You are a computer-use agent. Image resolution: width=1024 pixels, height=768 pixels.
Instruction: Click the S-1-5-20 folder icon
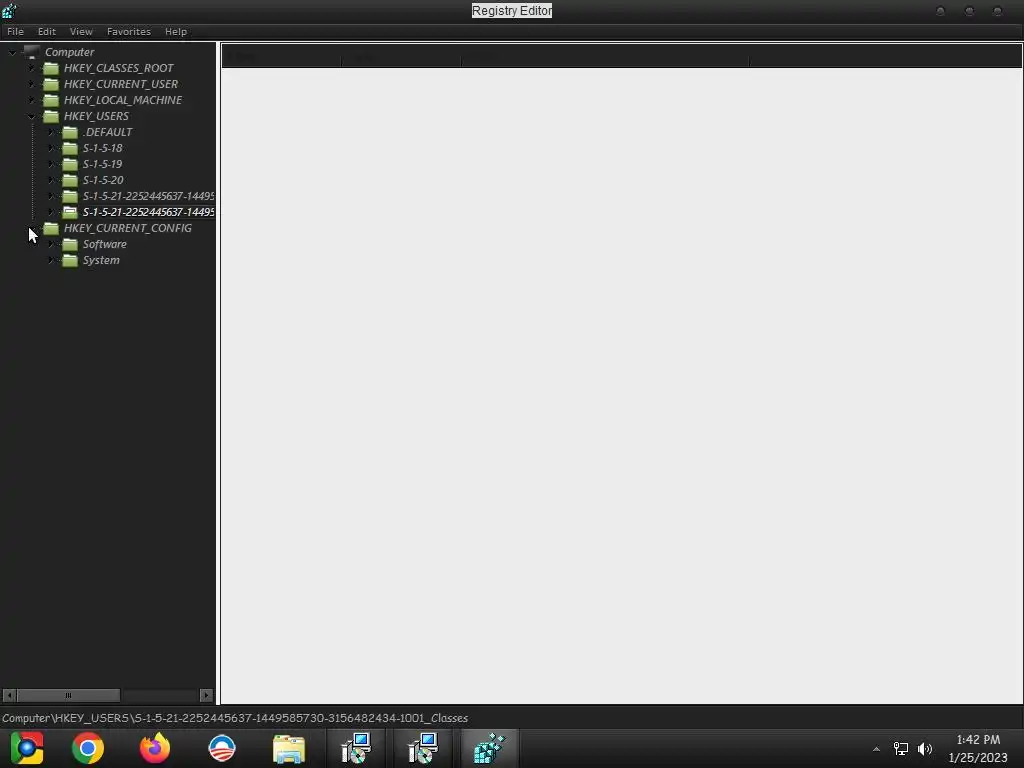click(x=70, y=180)
